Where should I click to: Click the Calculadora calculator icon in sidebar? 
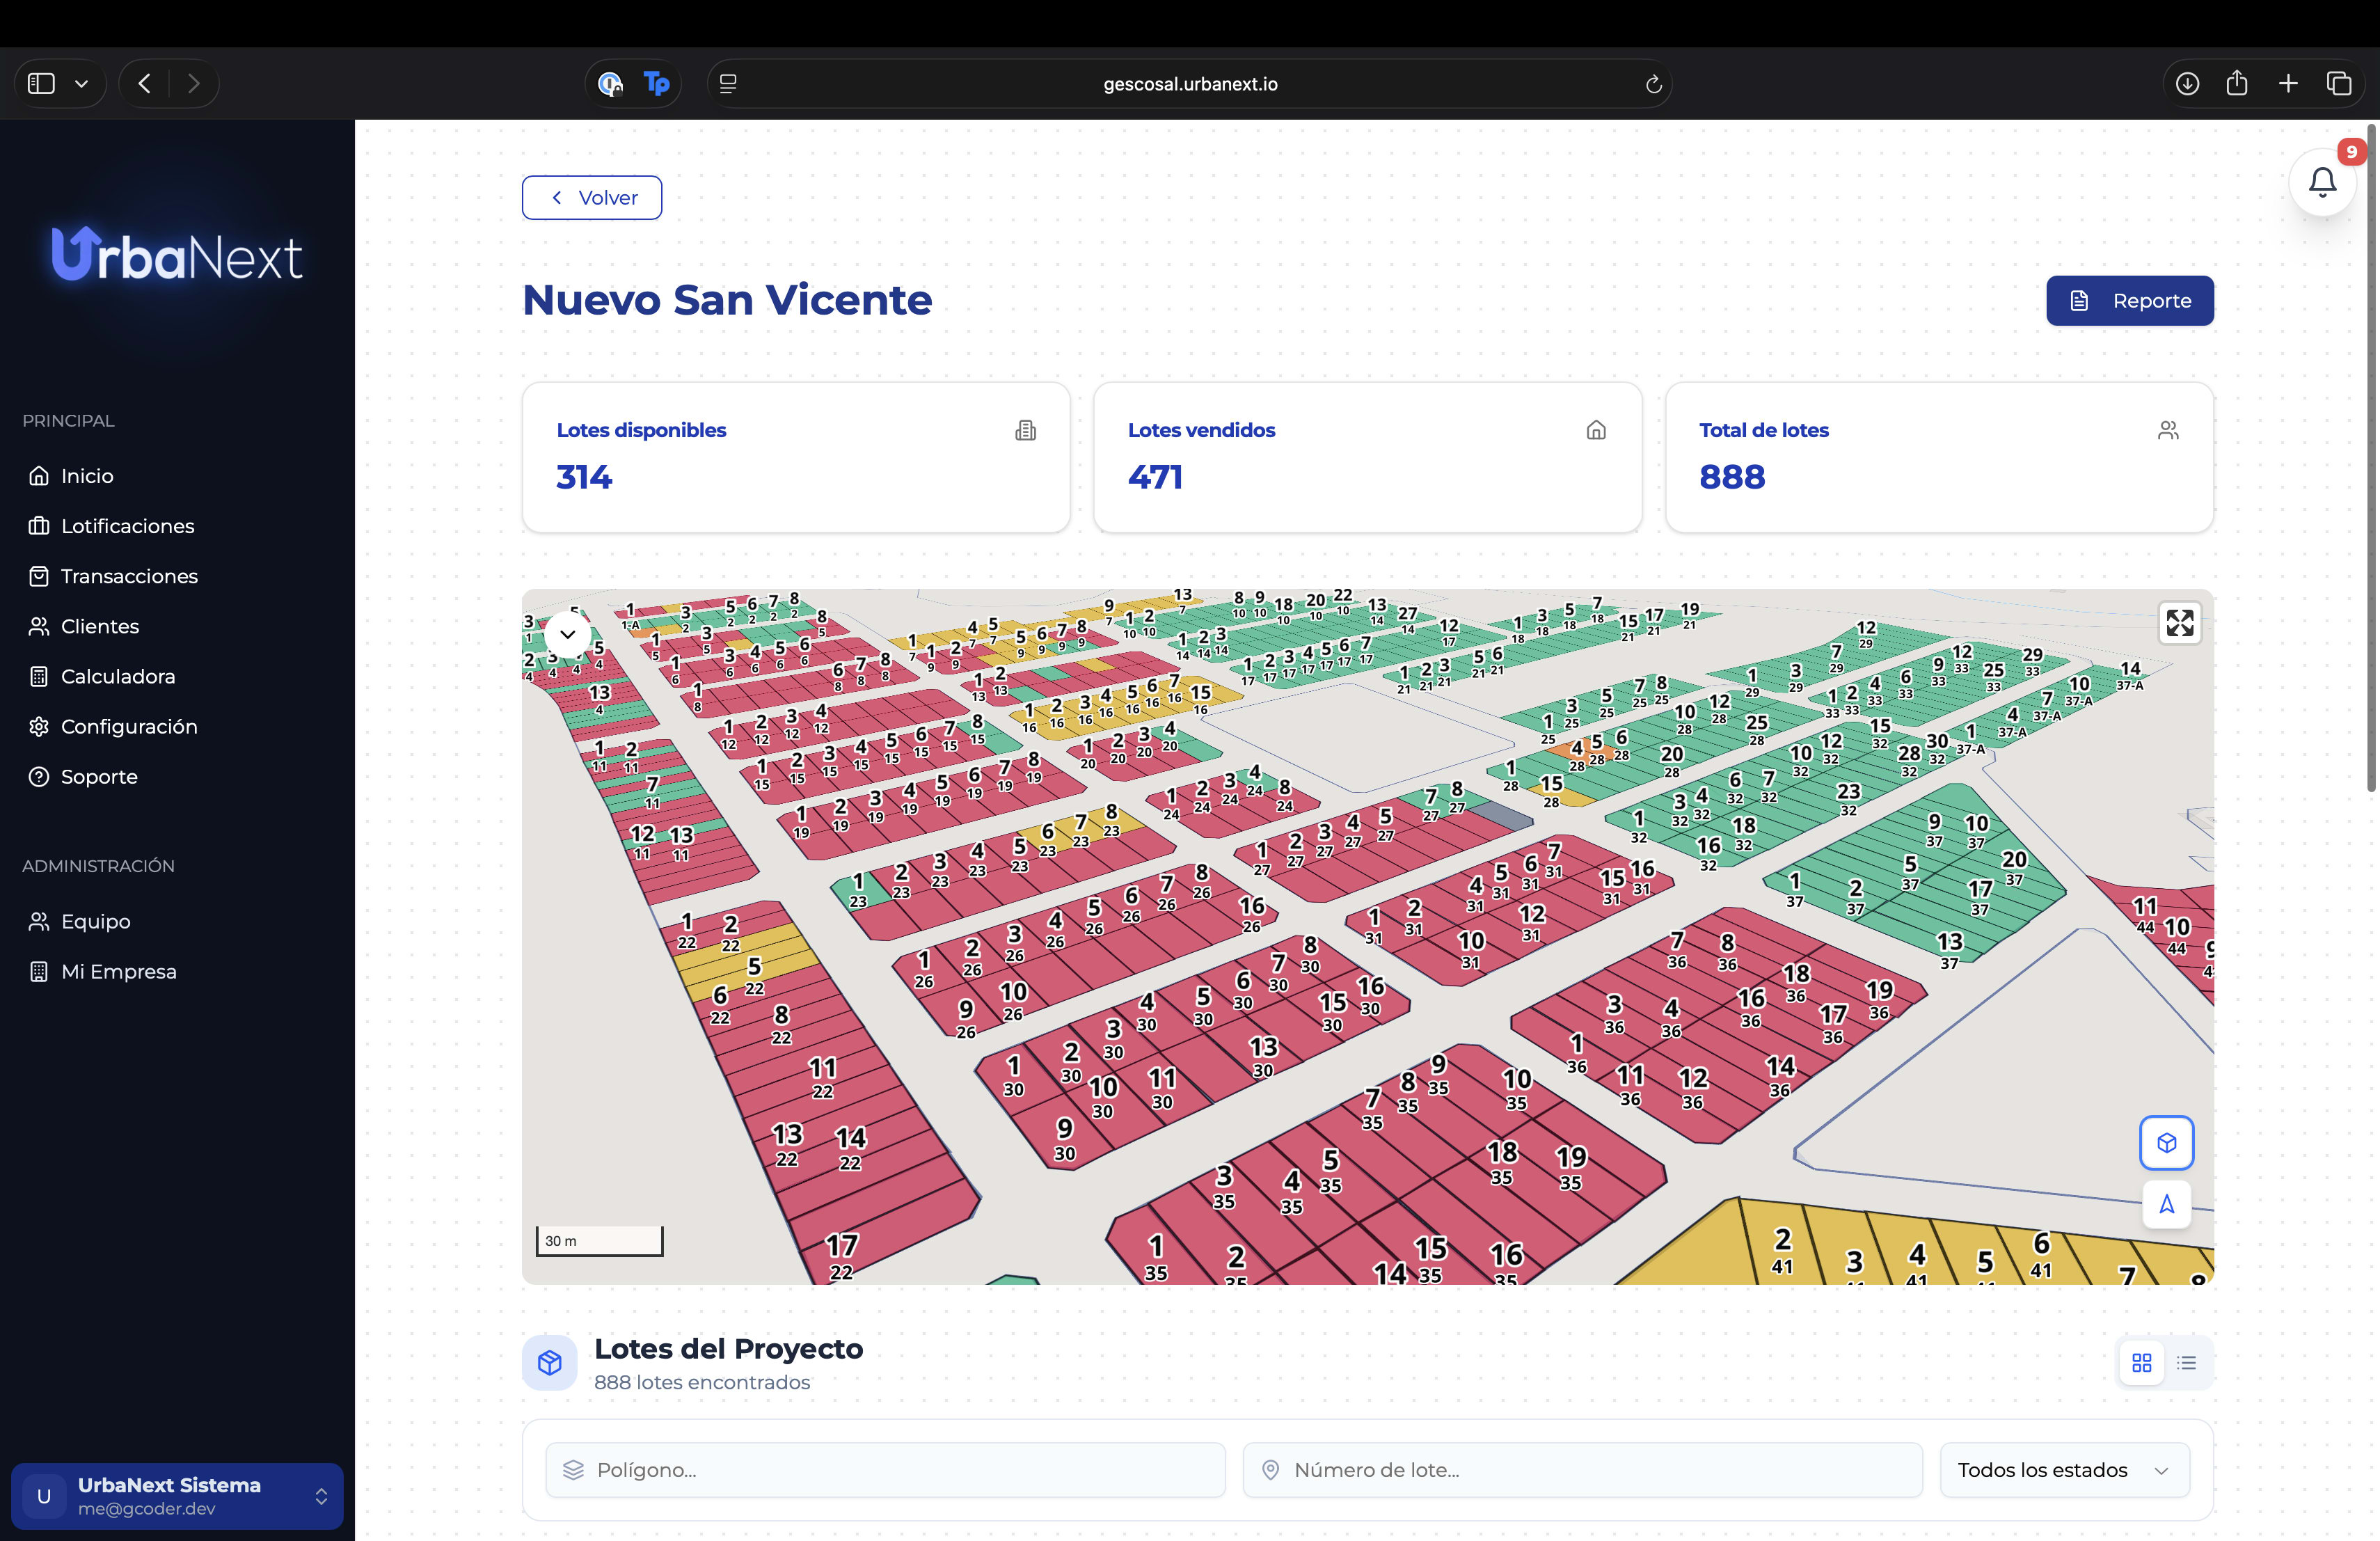(x=39, y=676)
